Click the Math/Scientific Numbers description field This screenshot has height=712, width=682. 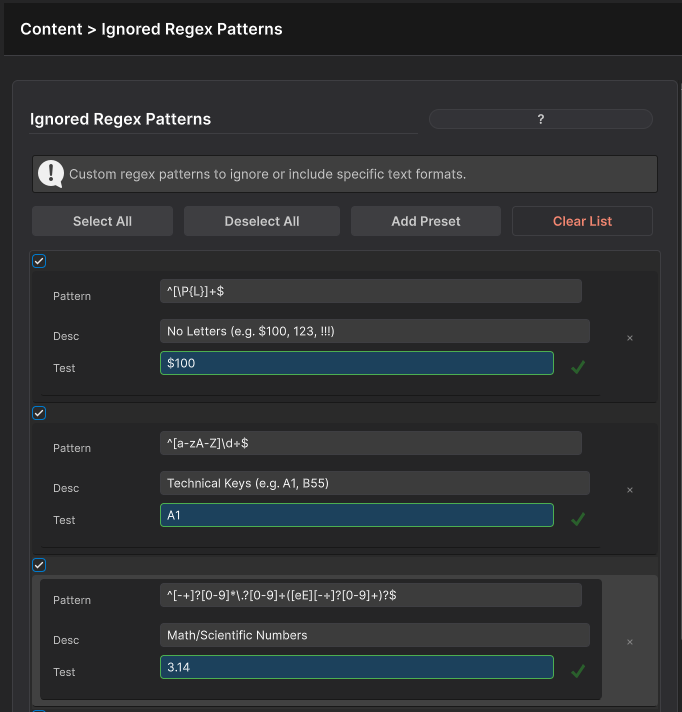pos(374,635)
